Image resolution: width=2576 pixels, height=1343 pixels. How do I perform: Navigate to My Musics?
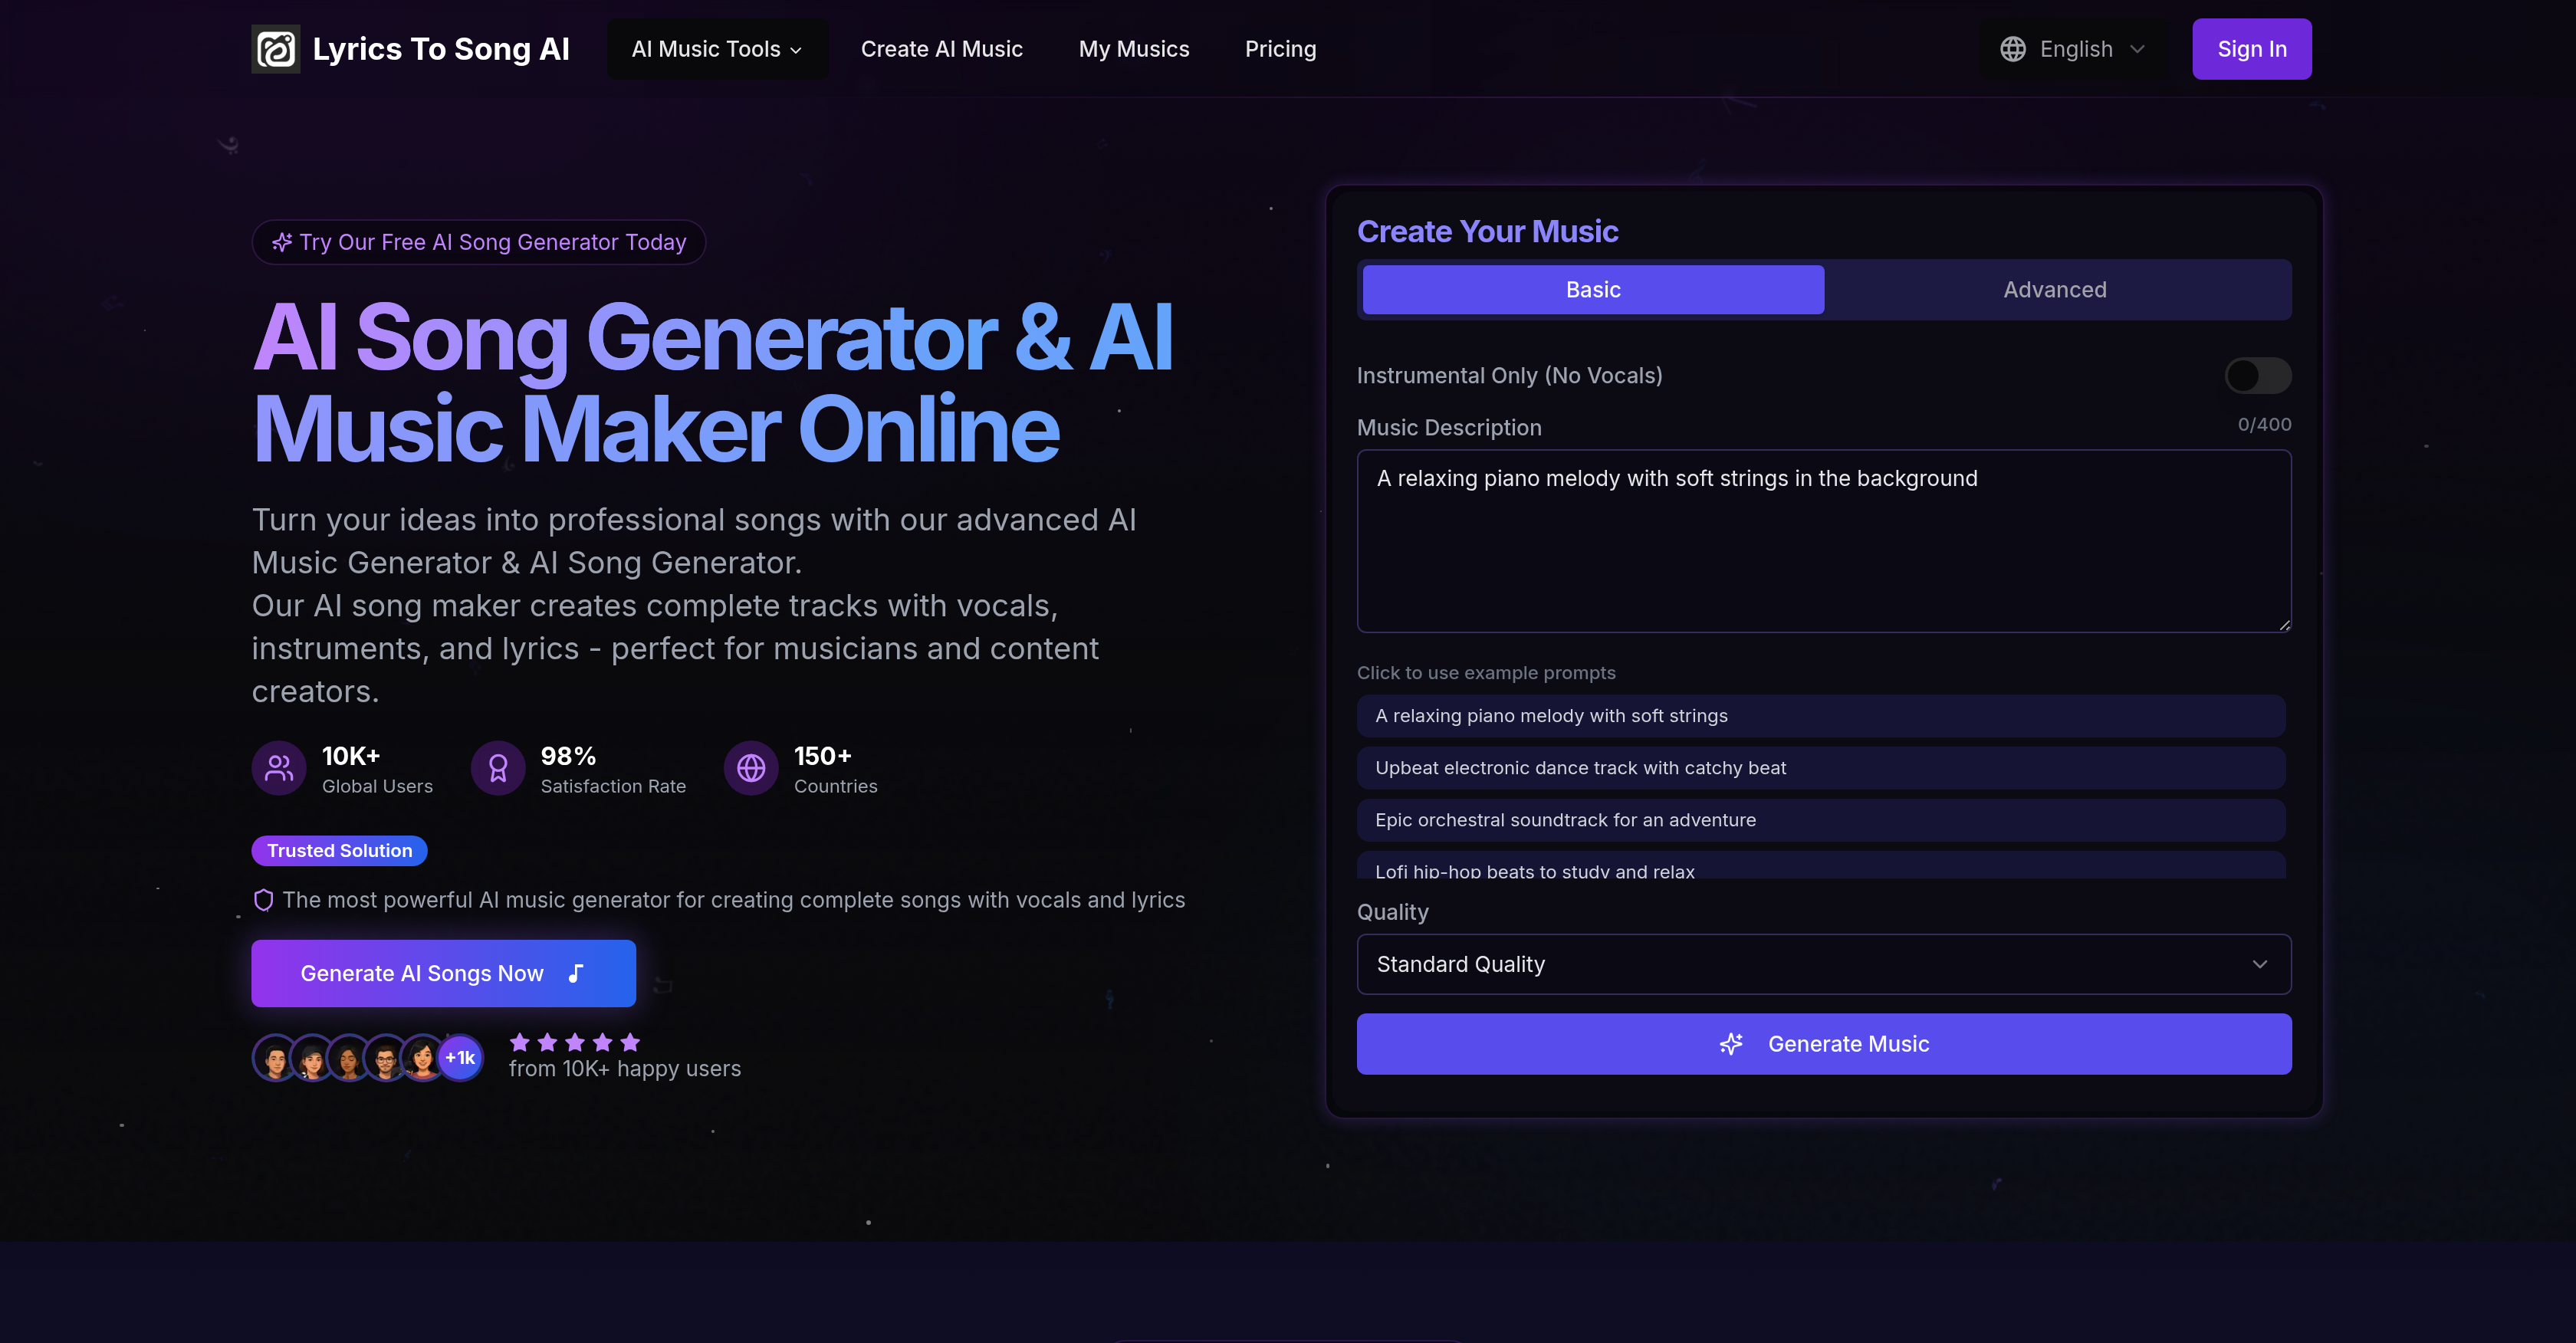pos(1133,48)
